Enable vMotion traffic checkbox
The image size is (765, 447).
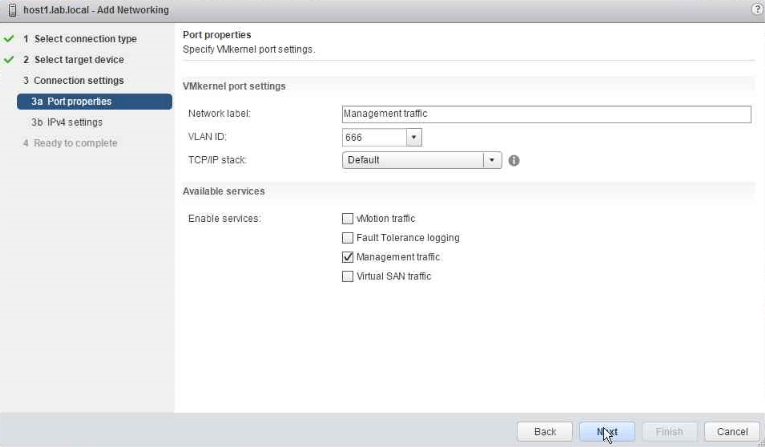348,218
